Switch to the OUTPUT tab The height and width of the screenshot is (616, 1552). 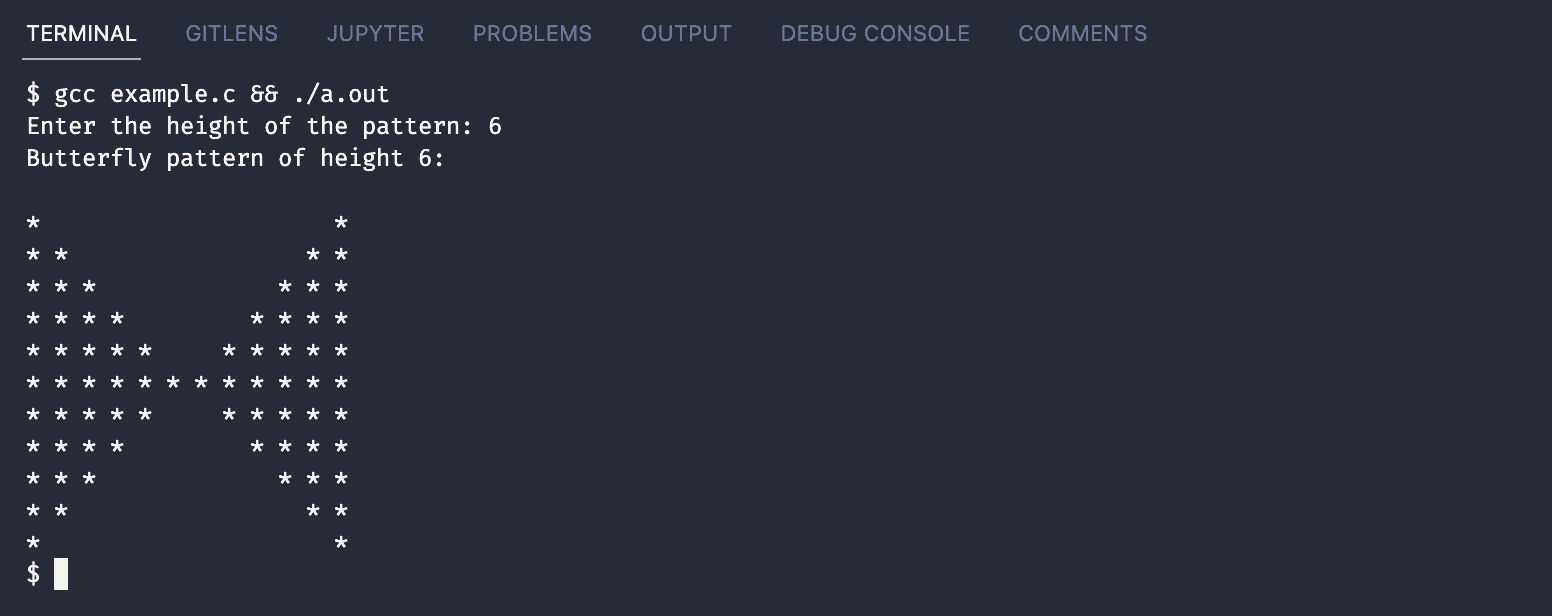686,33
